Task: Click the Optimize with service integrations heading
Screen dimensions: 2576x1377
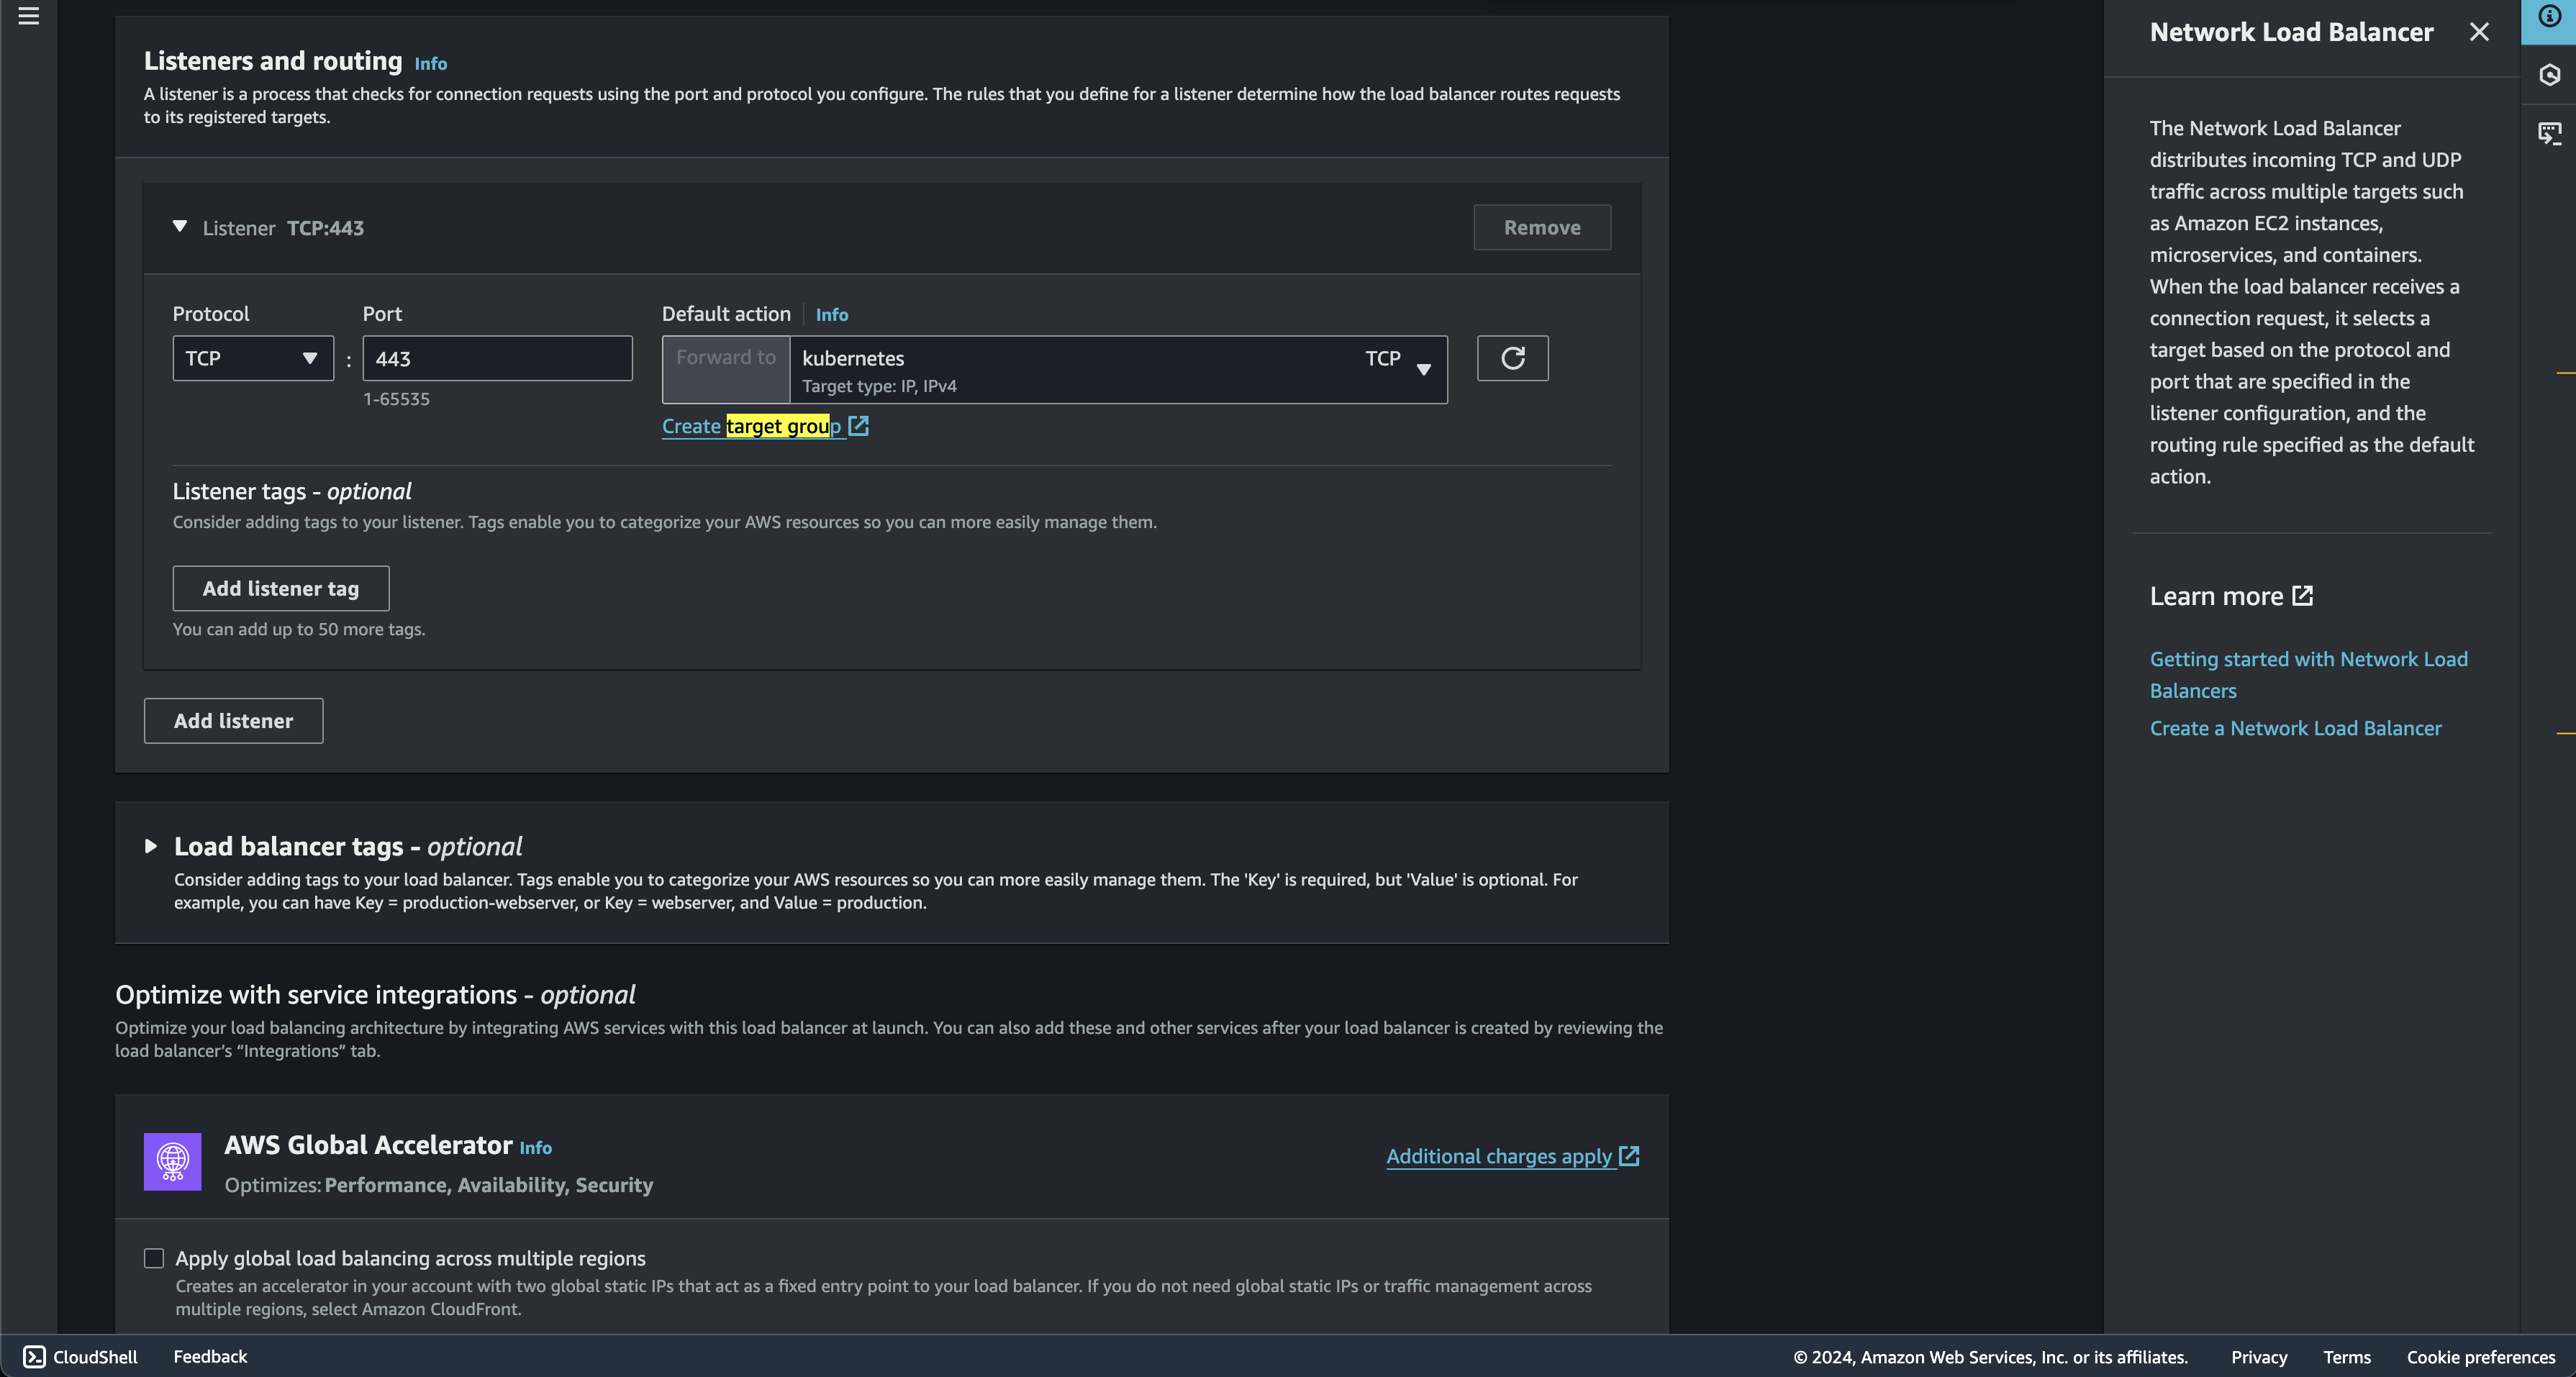Action: click(x=375, y=995)
